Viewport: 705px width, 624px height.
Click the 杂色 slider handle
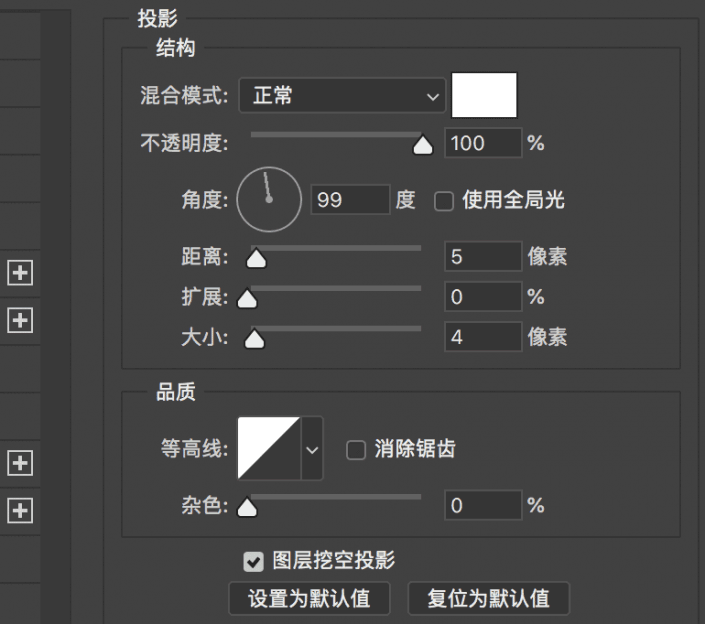point(247,508)
